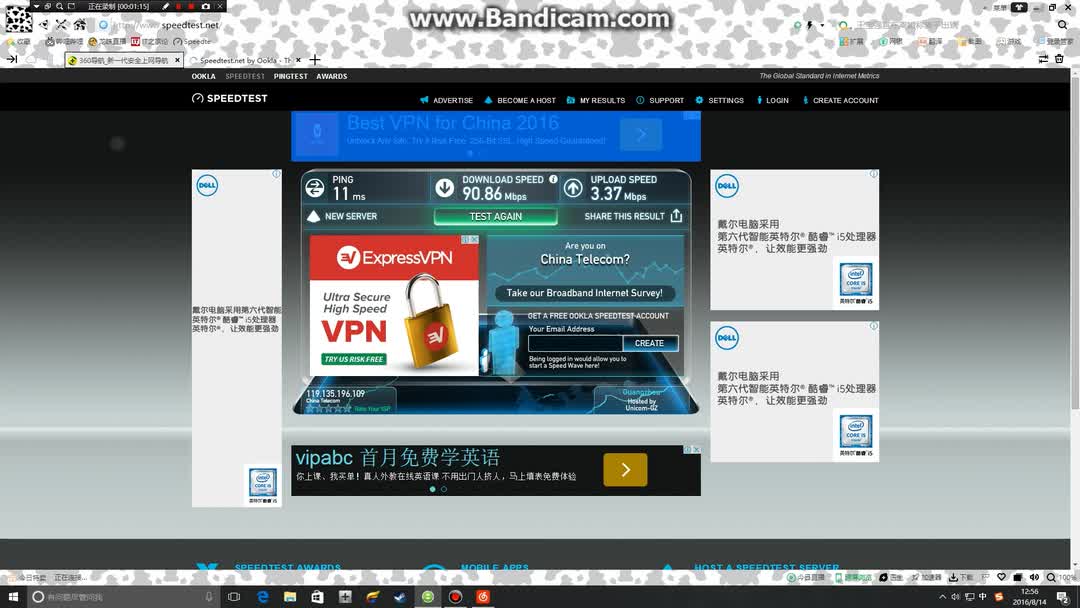This screenshot has width=1080, height=608.
Task: Open the Bandicam bar dropdown arrow
Action: coord(37,6)
